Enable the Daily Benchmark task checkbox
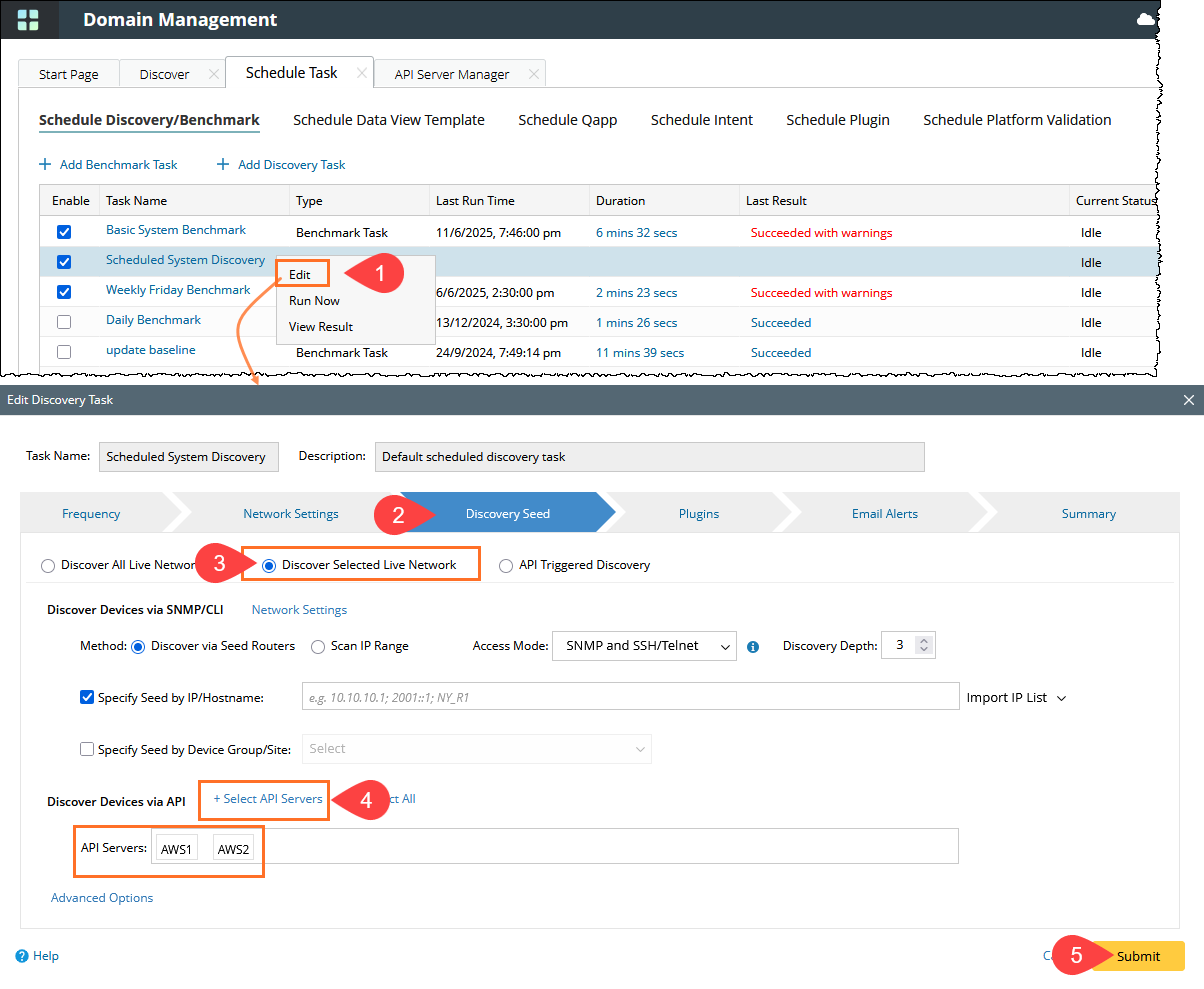The width and height of the screenshot is (1204, 989). pos(64,322)
